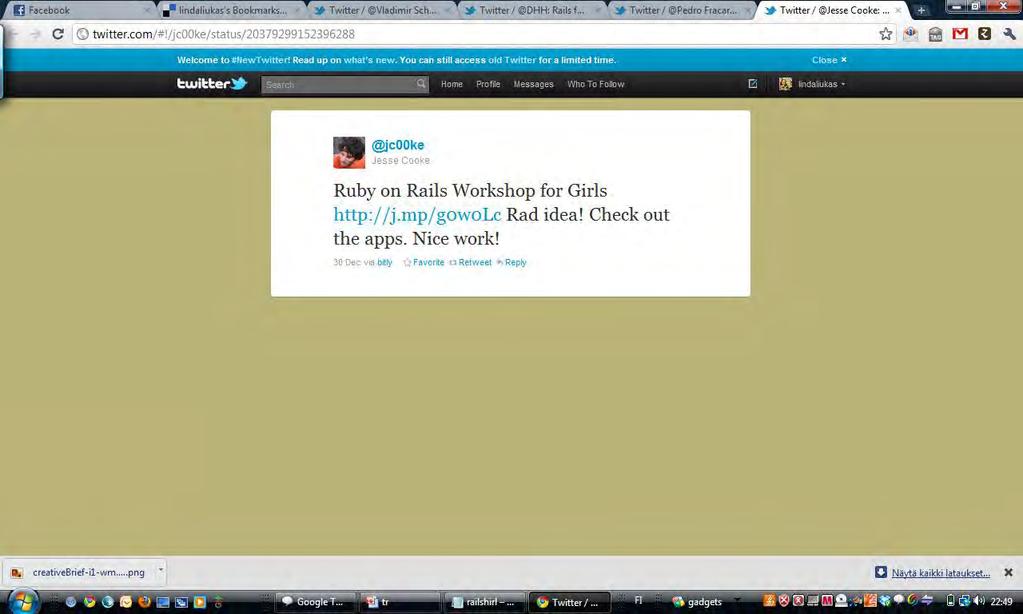Open the Windows Start menu
The width and height of the screenshot is (1023, 614).
(x=24, y=601)
